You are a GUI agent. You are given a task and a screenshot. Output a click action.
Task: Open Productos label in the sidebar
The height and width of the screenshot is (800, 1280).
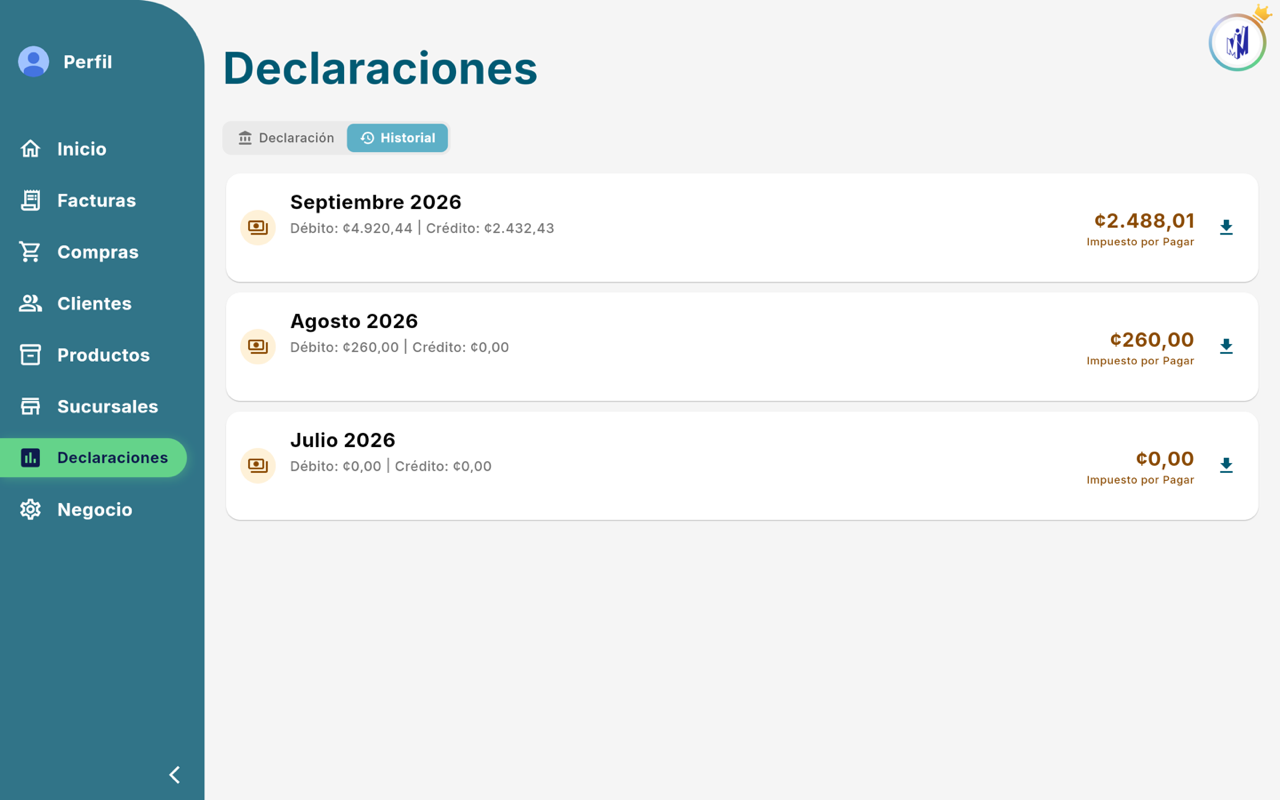[104, 355]
